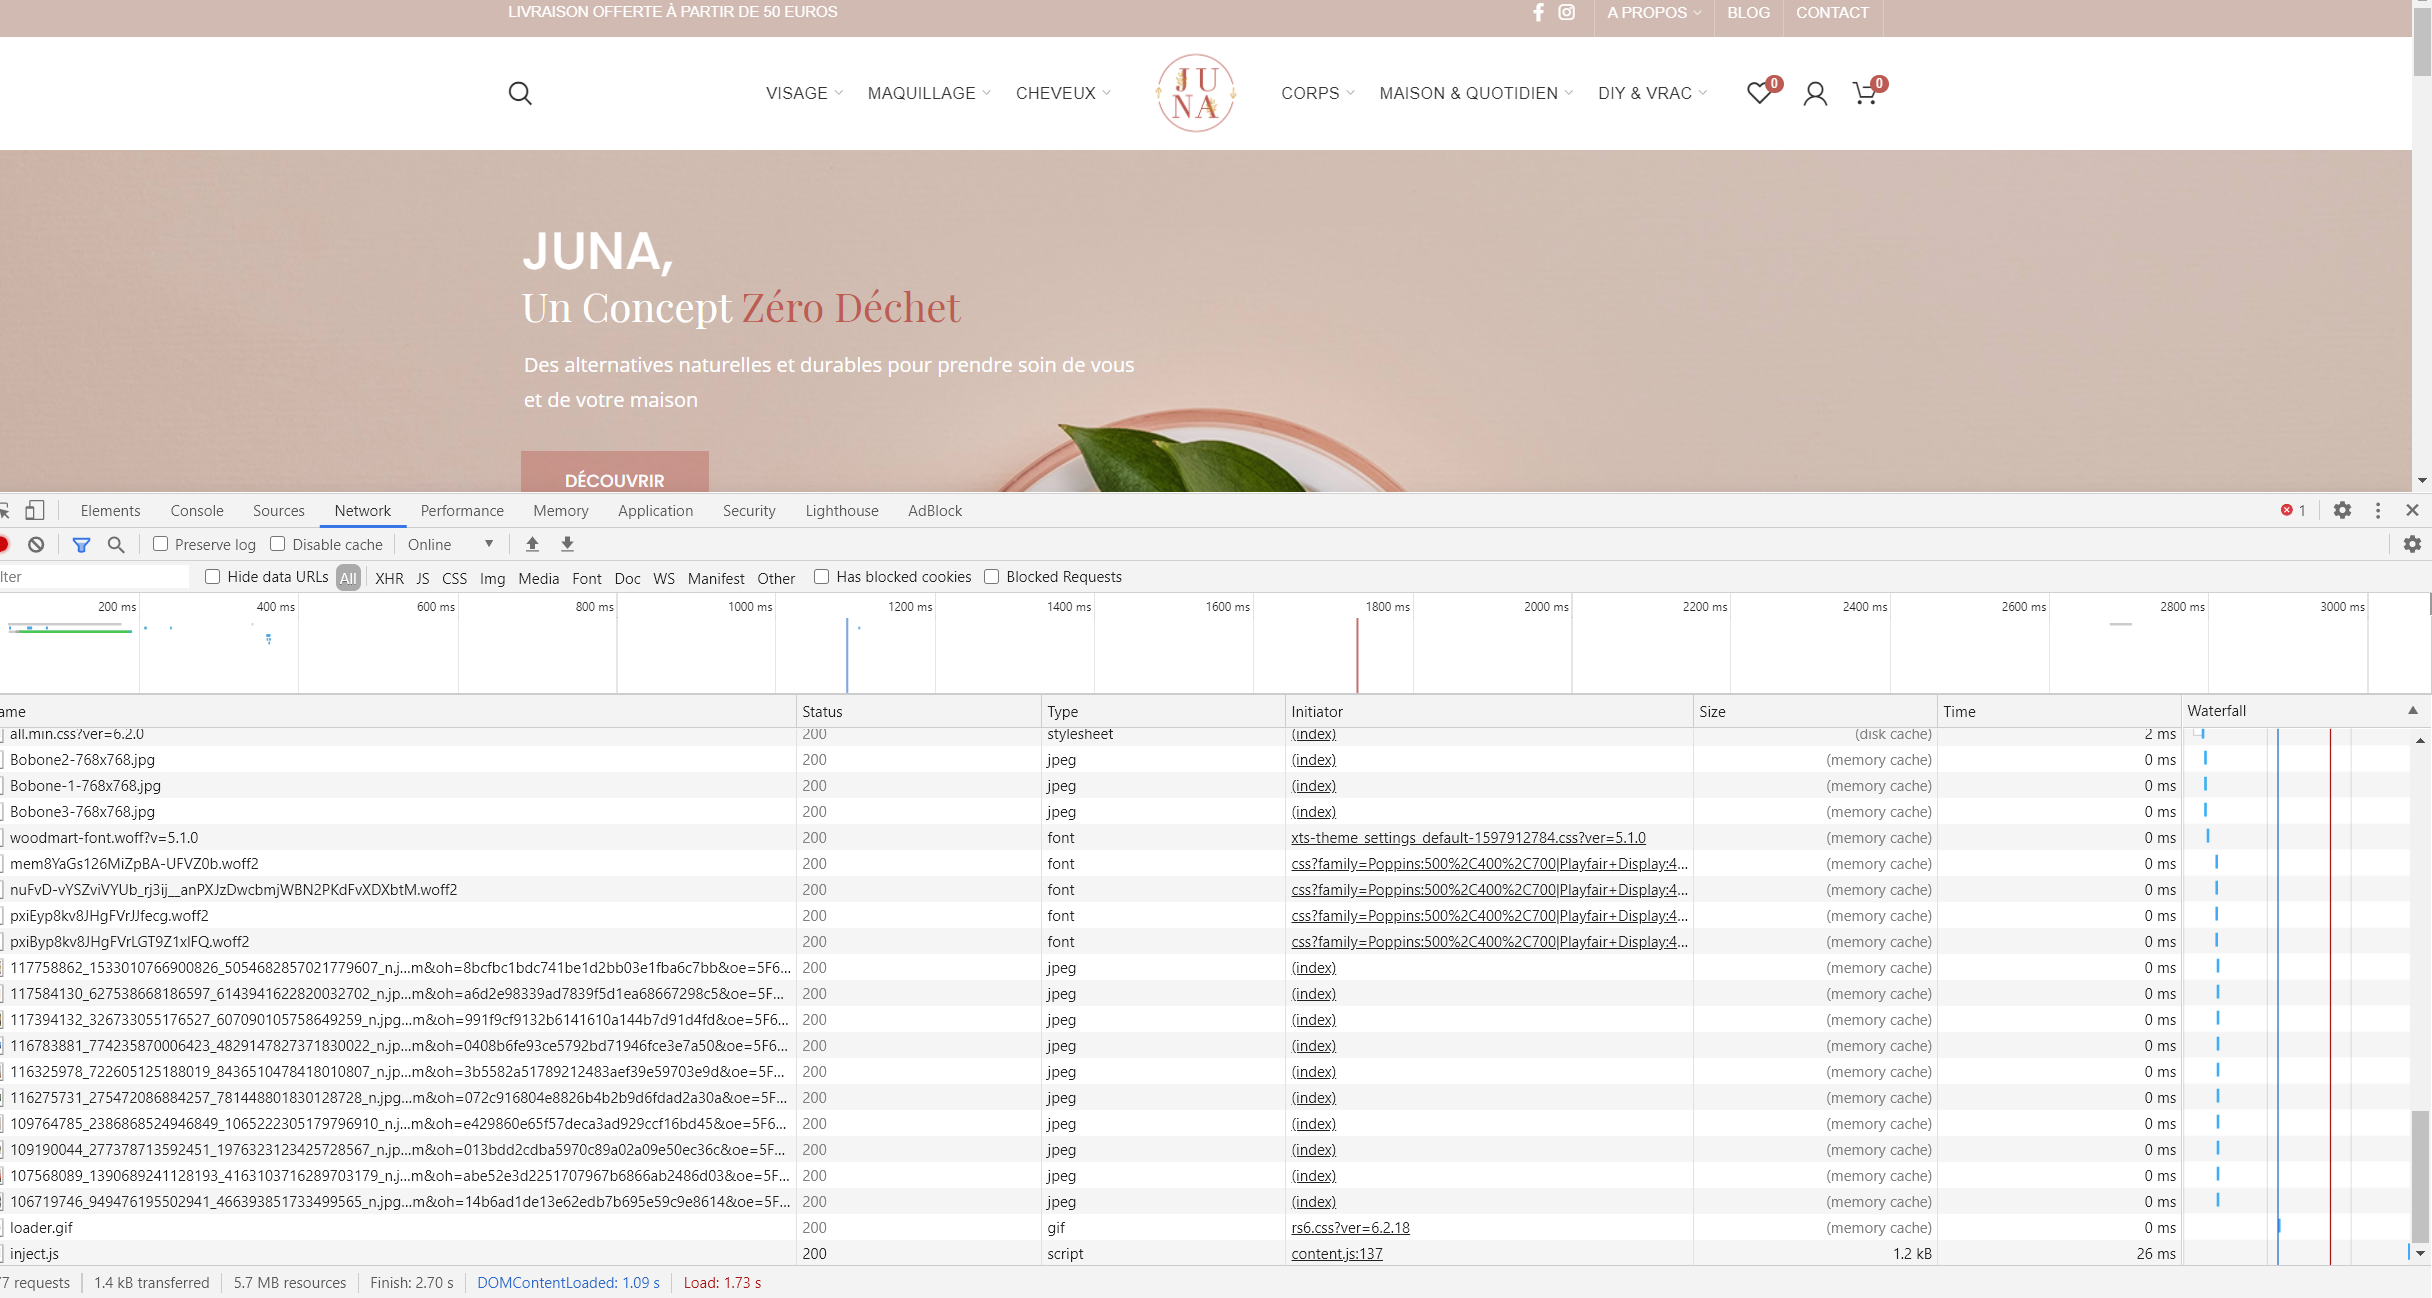The width and height of the screenshot is (2432, 1298).
Task: Toggle the device toolbar icon
Action: [35, 510]
